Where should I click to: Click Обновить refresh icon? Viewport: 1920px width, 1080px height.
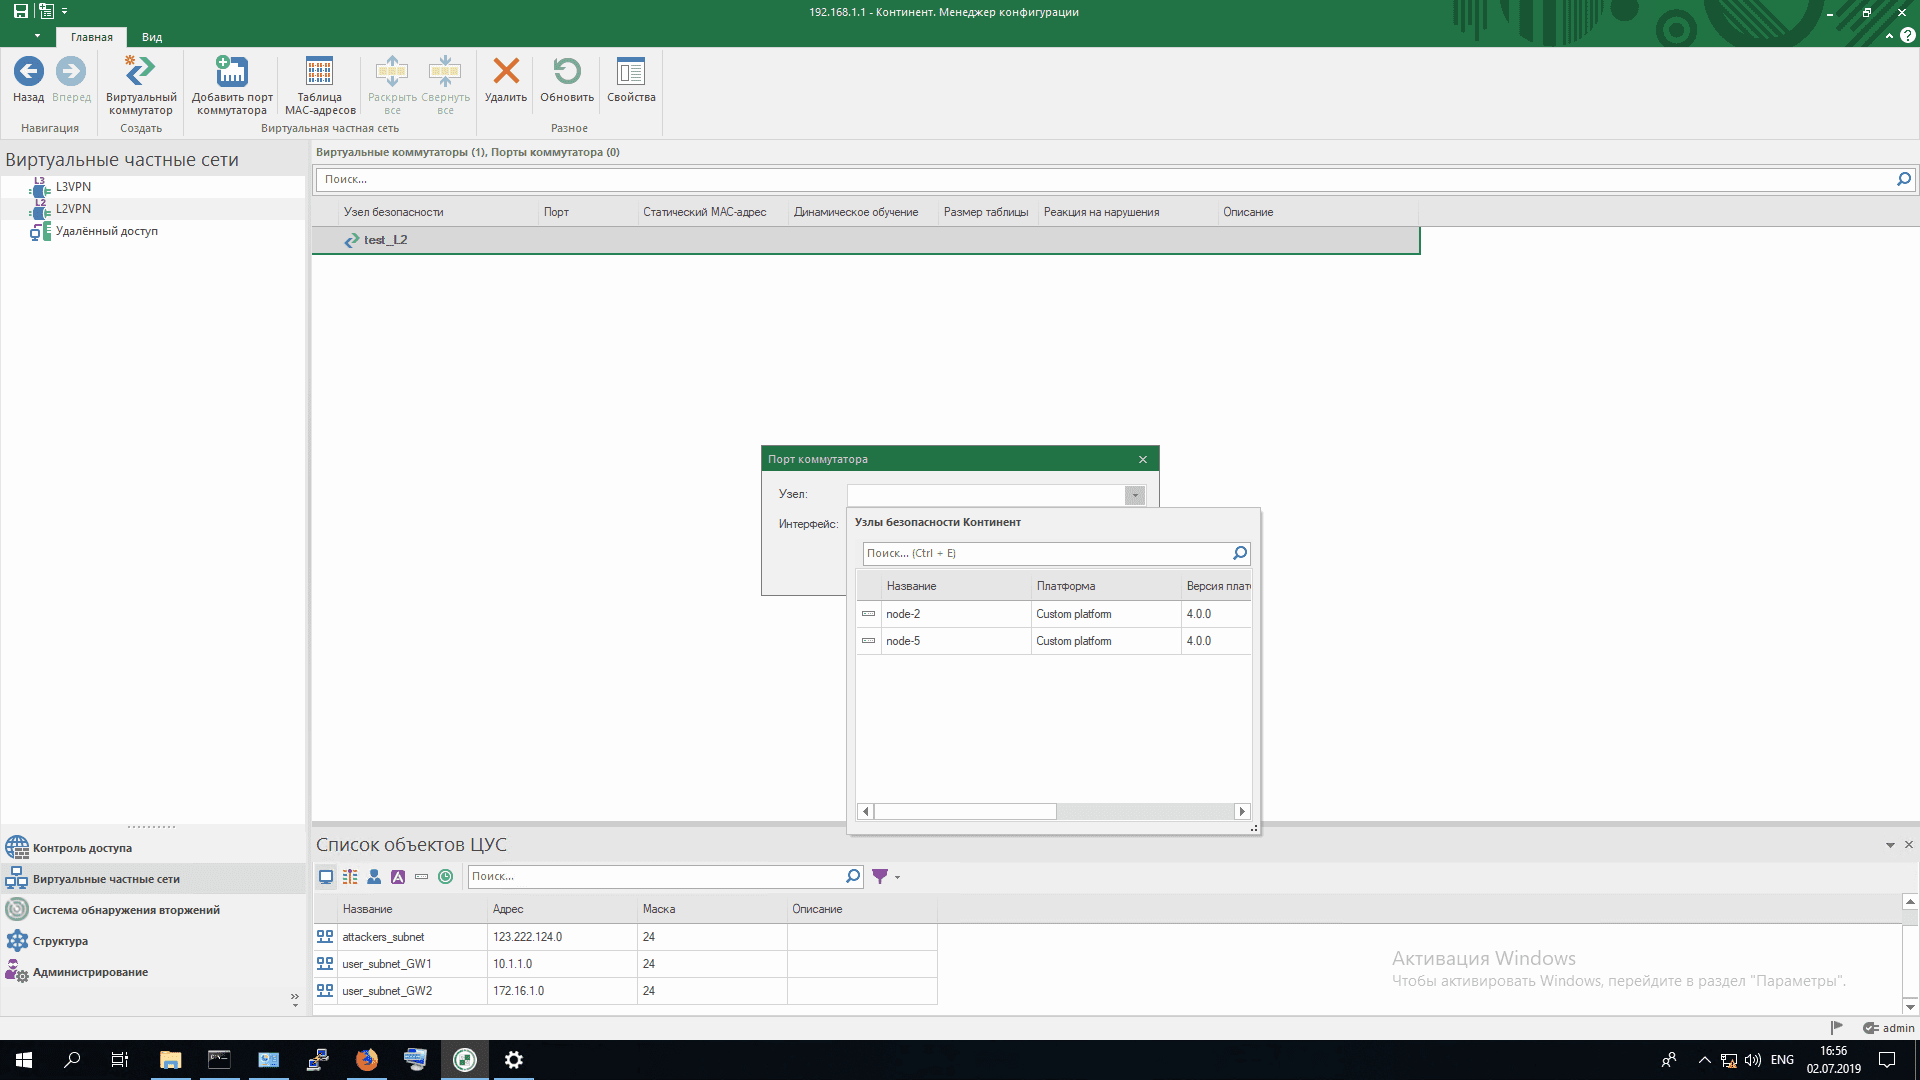[x=567, y=72]
